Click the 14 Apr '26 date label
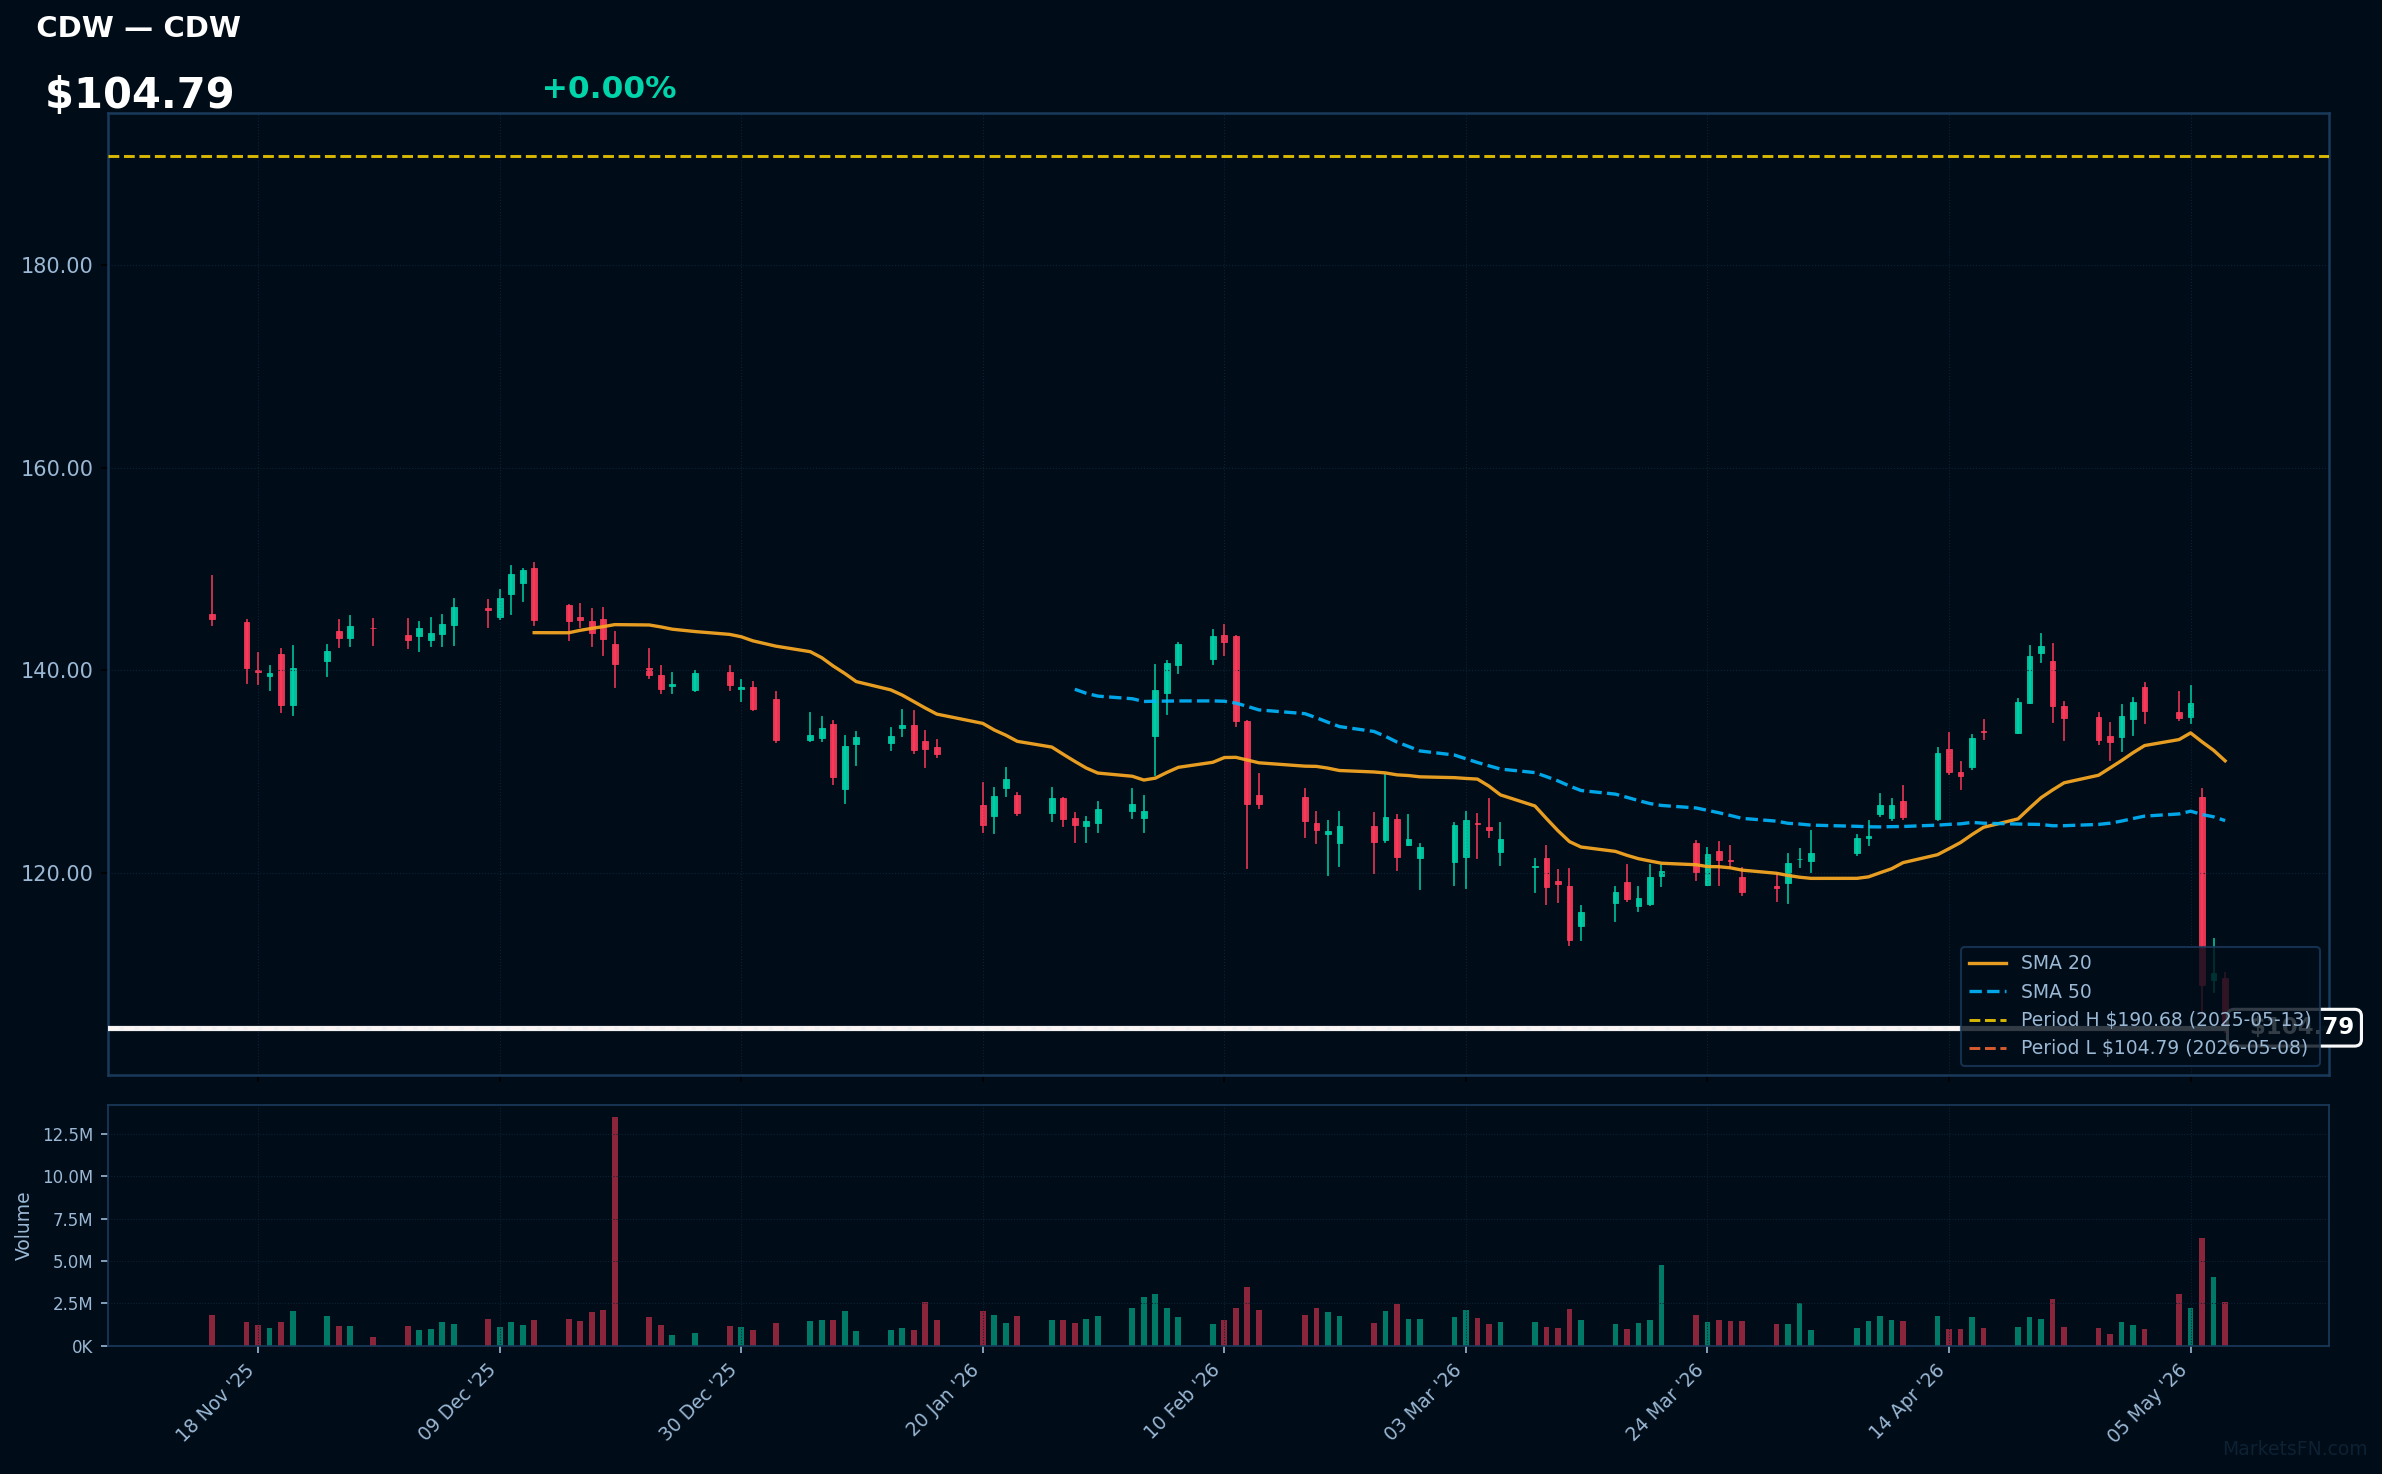This screenshot has width=2382, height=1474. click(x=1907, y=1401)
